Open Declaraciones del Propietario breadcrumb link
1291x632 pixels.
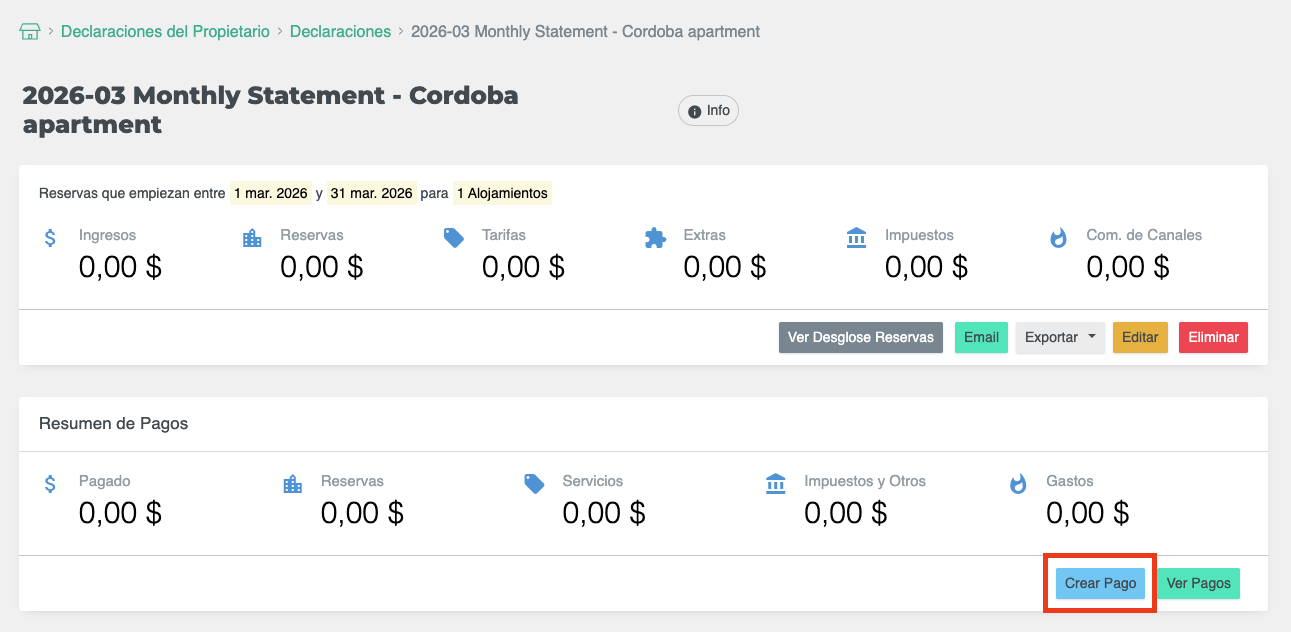pyautogui.click(x=165, y=32)
